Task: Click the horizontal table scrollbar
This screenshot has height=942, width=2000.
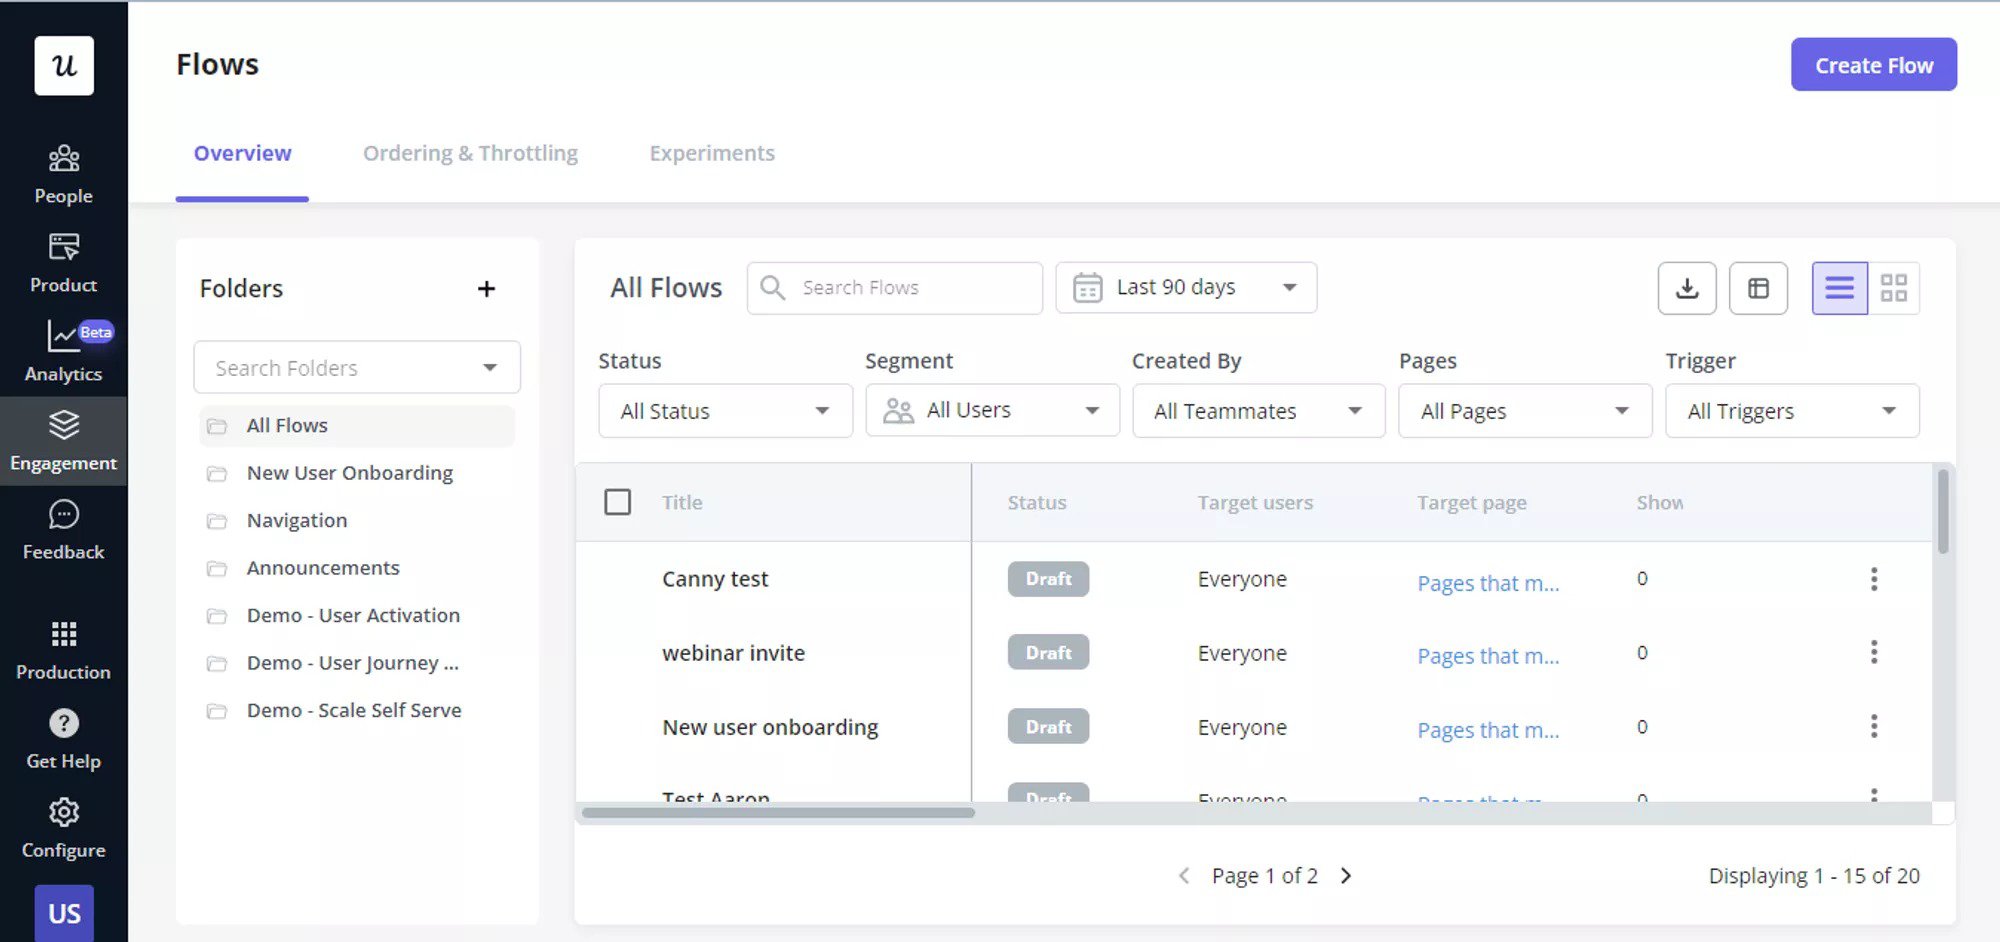Action: coord(778,813)
